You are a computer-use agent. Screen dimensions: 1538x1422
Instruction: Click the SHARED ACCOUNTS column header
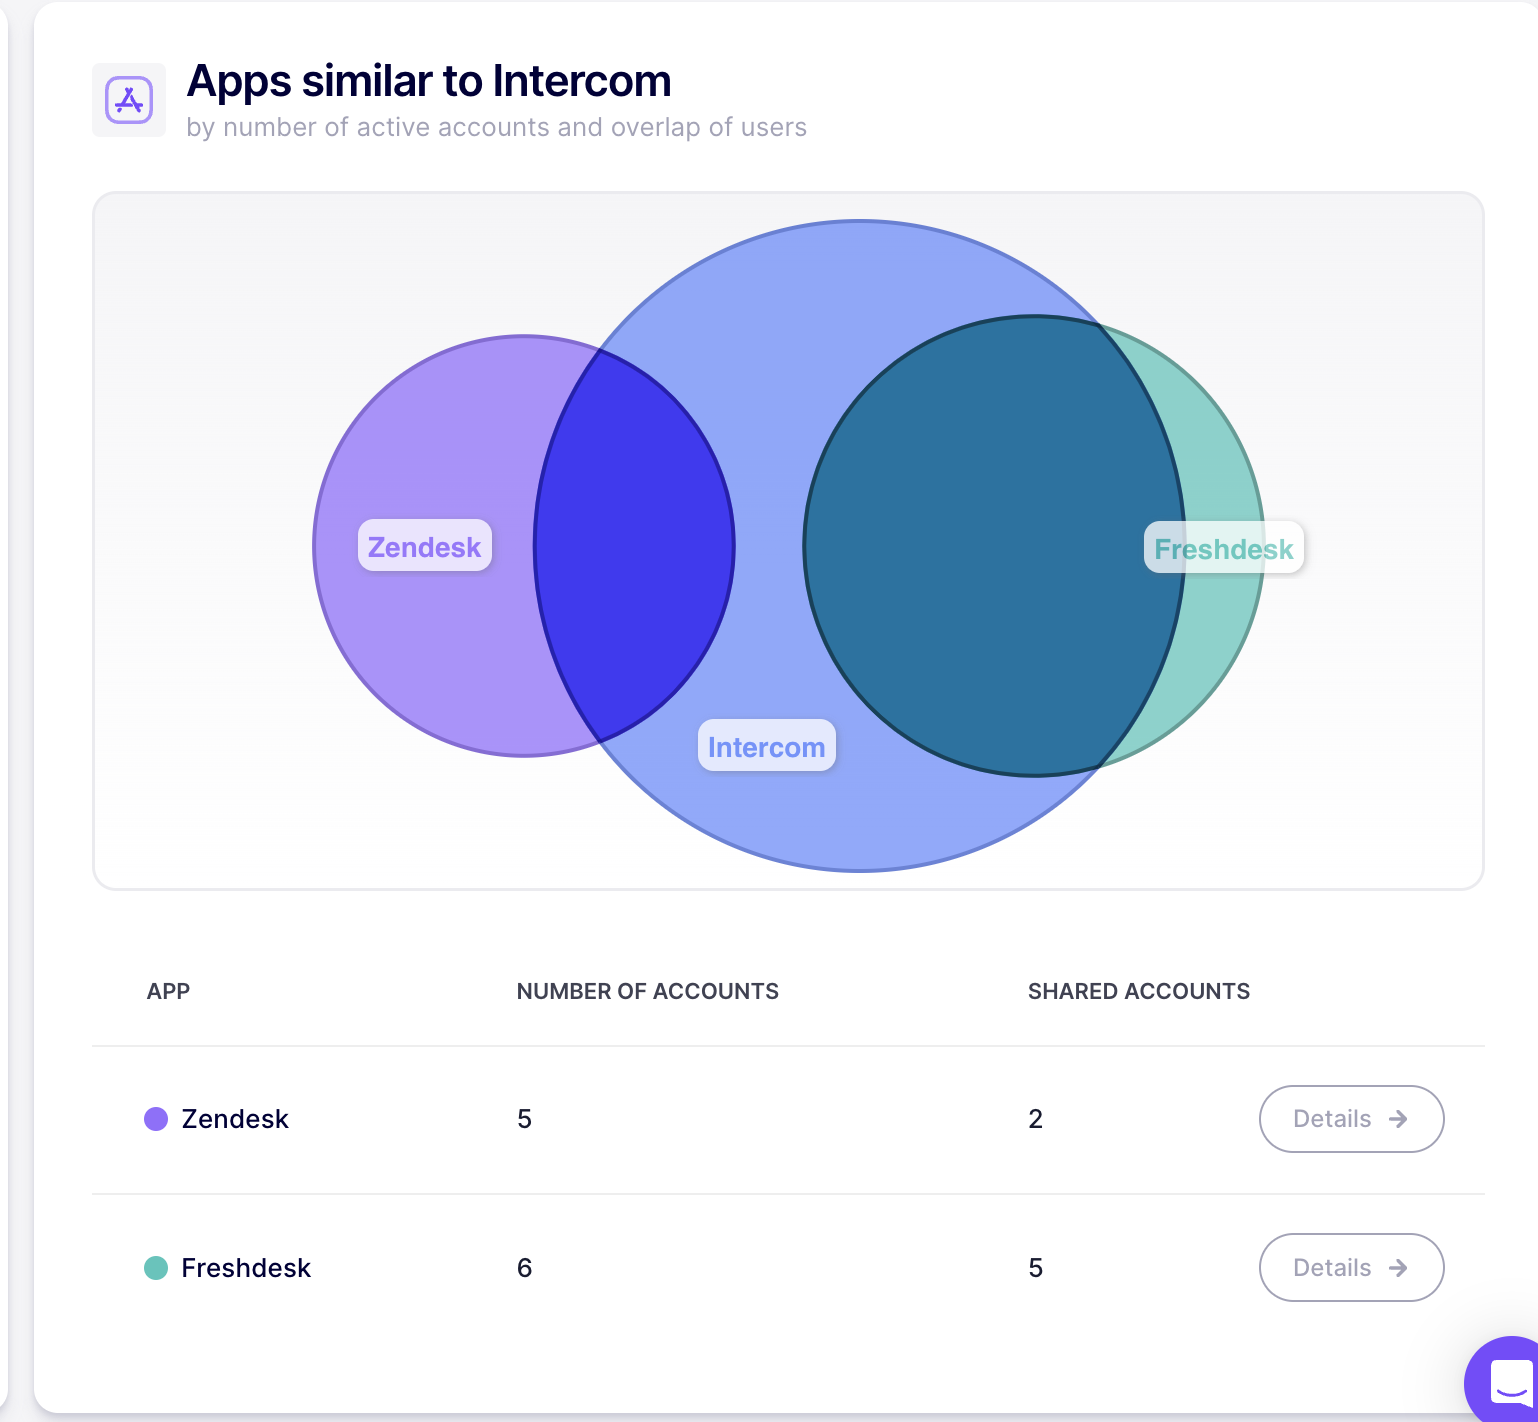(x=1139, y=991)
